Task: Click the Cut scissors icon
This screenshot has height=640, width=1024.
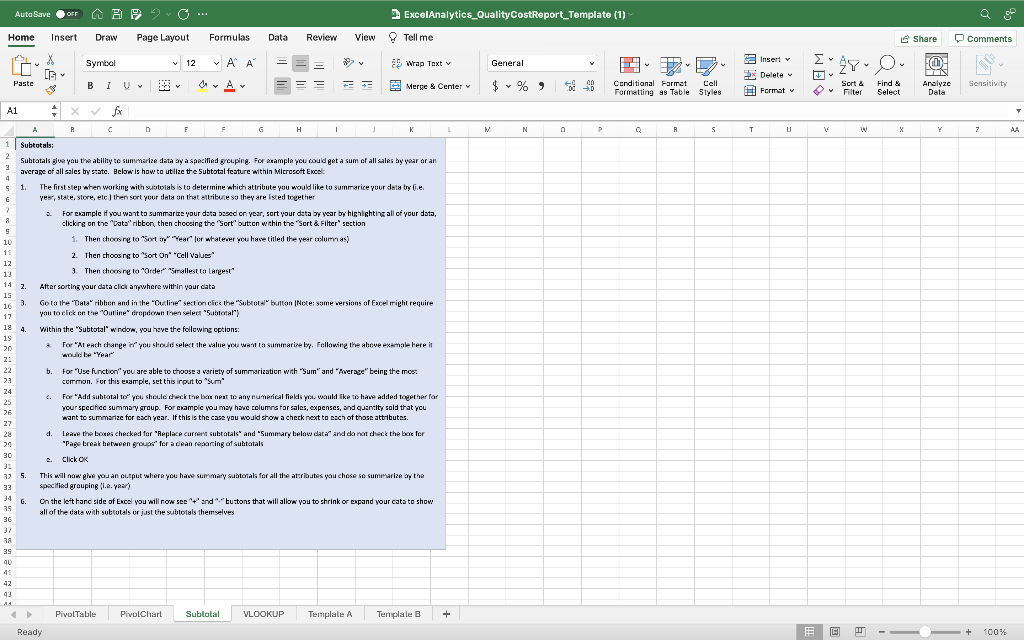Action: point(52,61)
